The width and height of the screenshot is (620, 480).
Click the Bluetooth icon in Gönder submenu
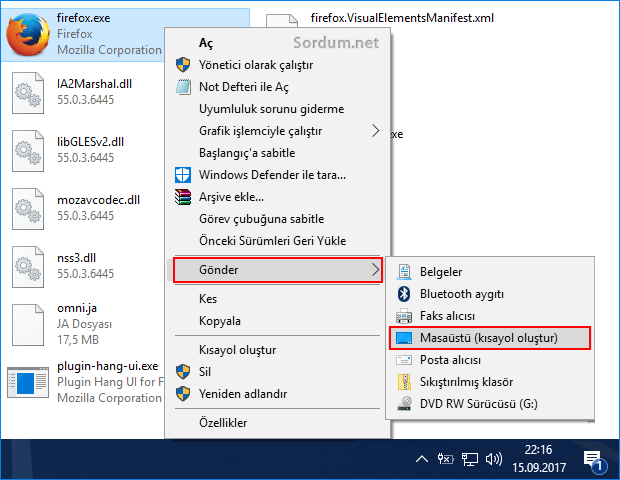[x=404, y=294]
